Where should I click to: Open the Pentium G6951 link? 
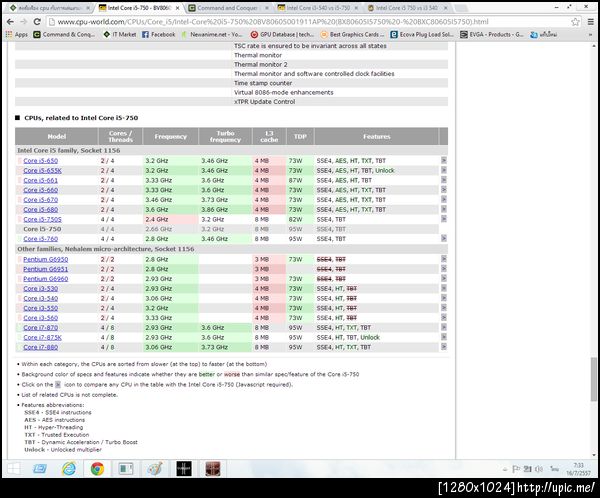click(46, 269)
